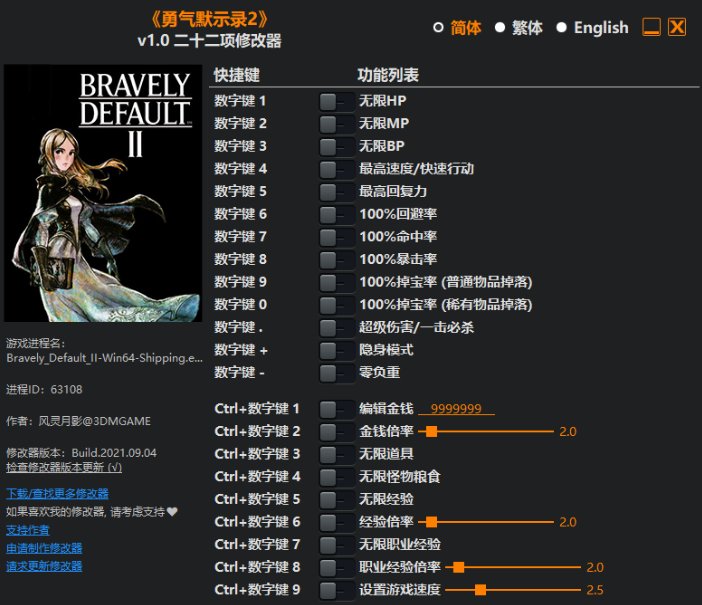Toggle the 金钱倍率 switch
This screenshot has height=605, width=702.
(337, 432)
